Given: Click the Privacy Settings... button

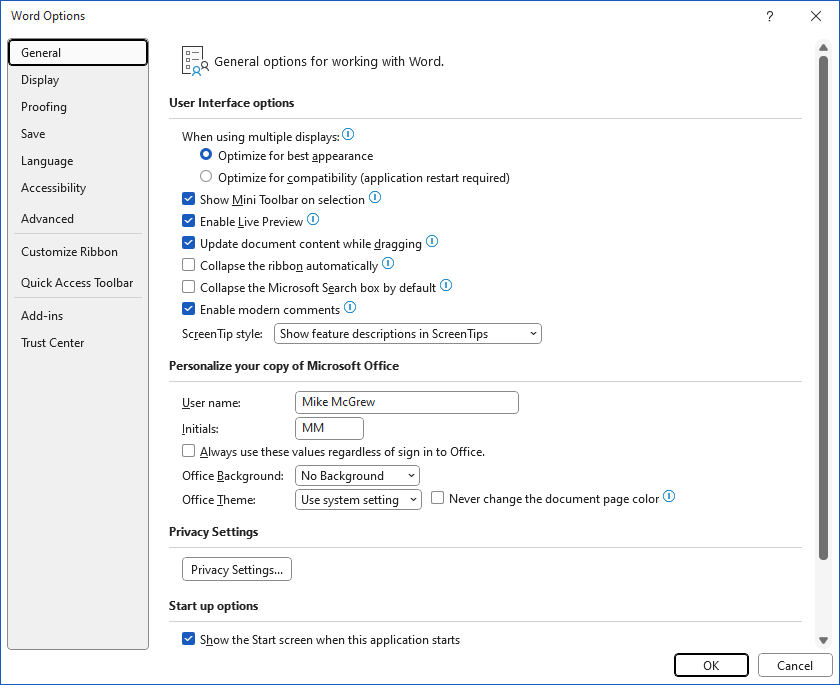Looking at the screenshot, I should click(x=237, y=569).
